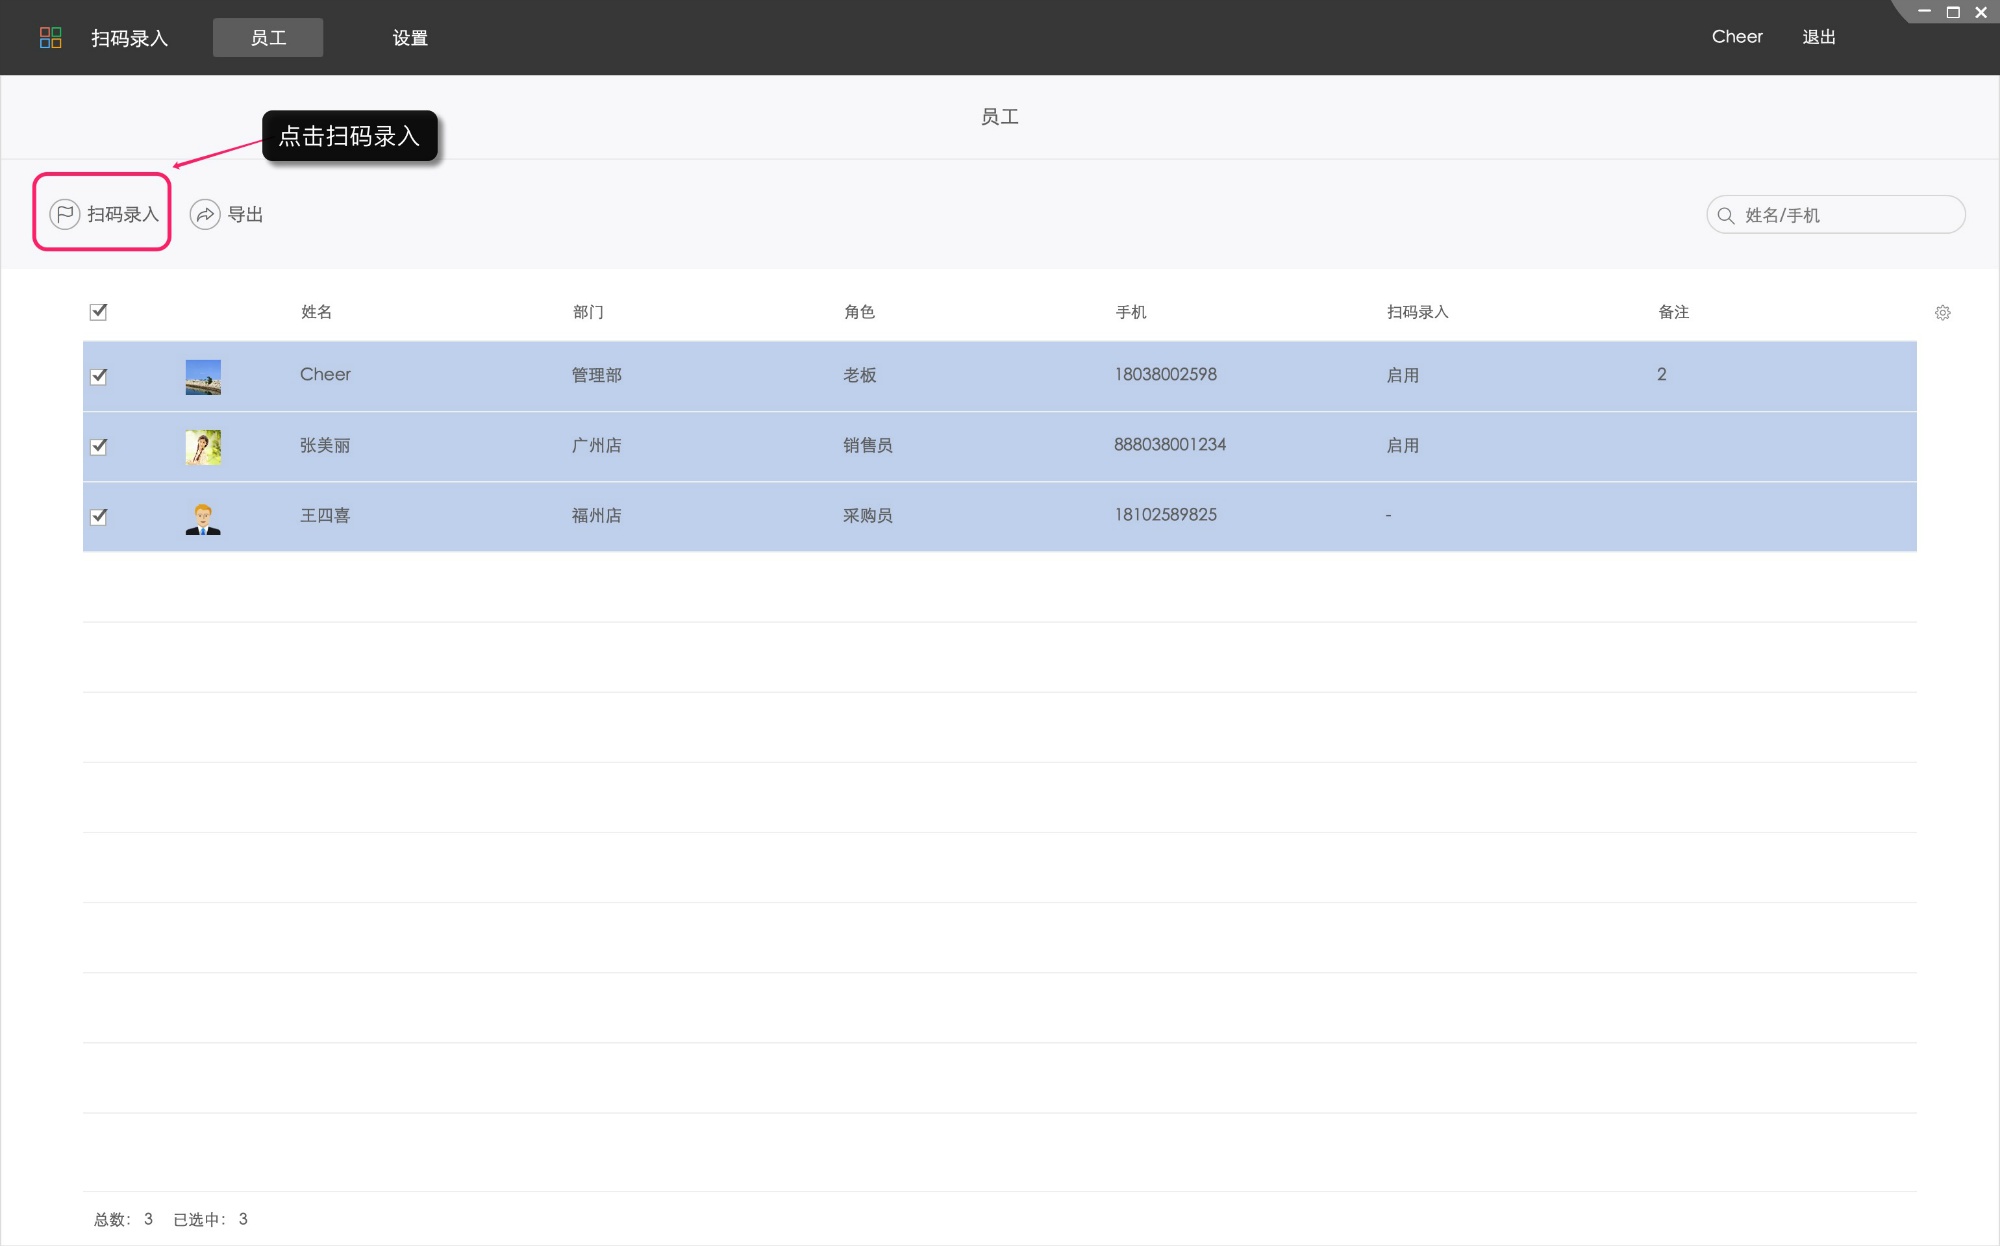Maximize the application window

(x=1952, y=12)
